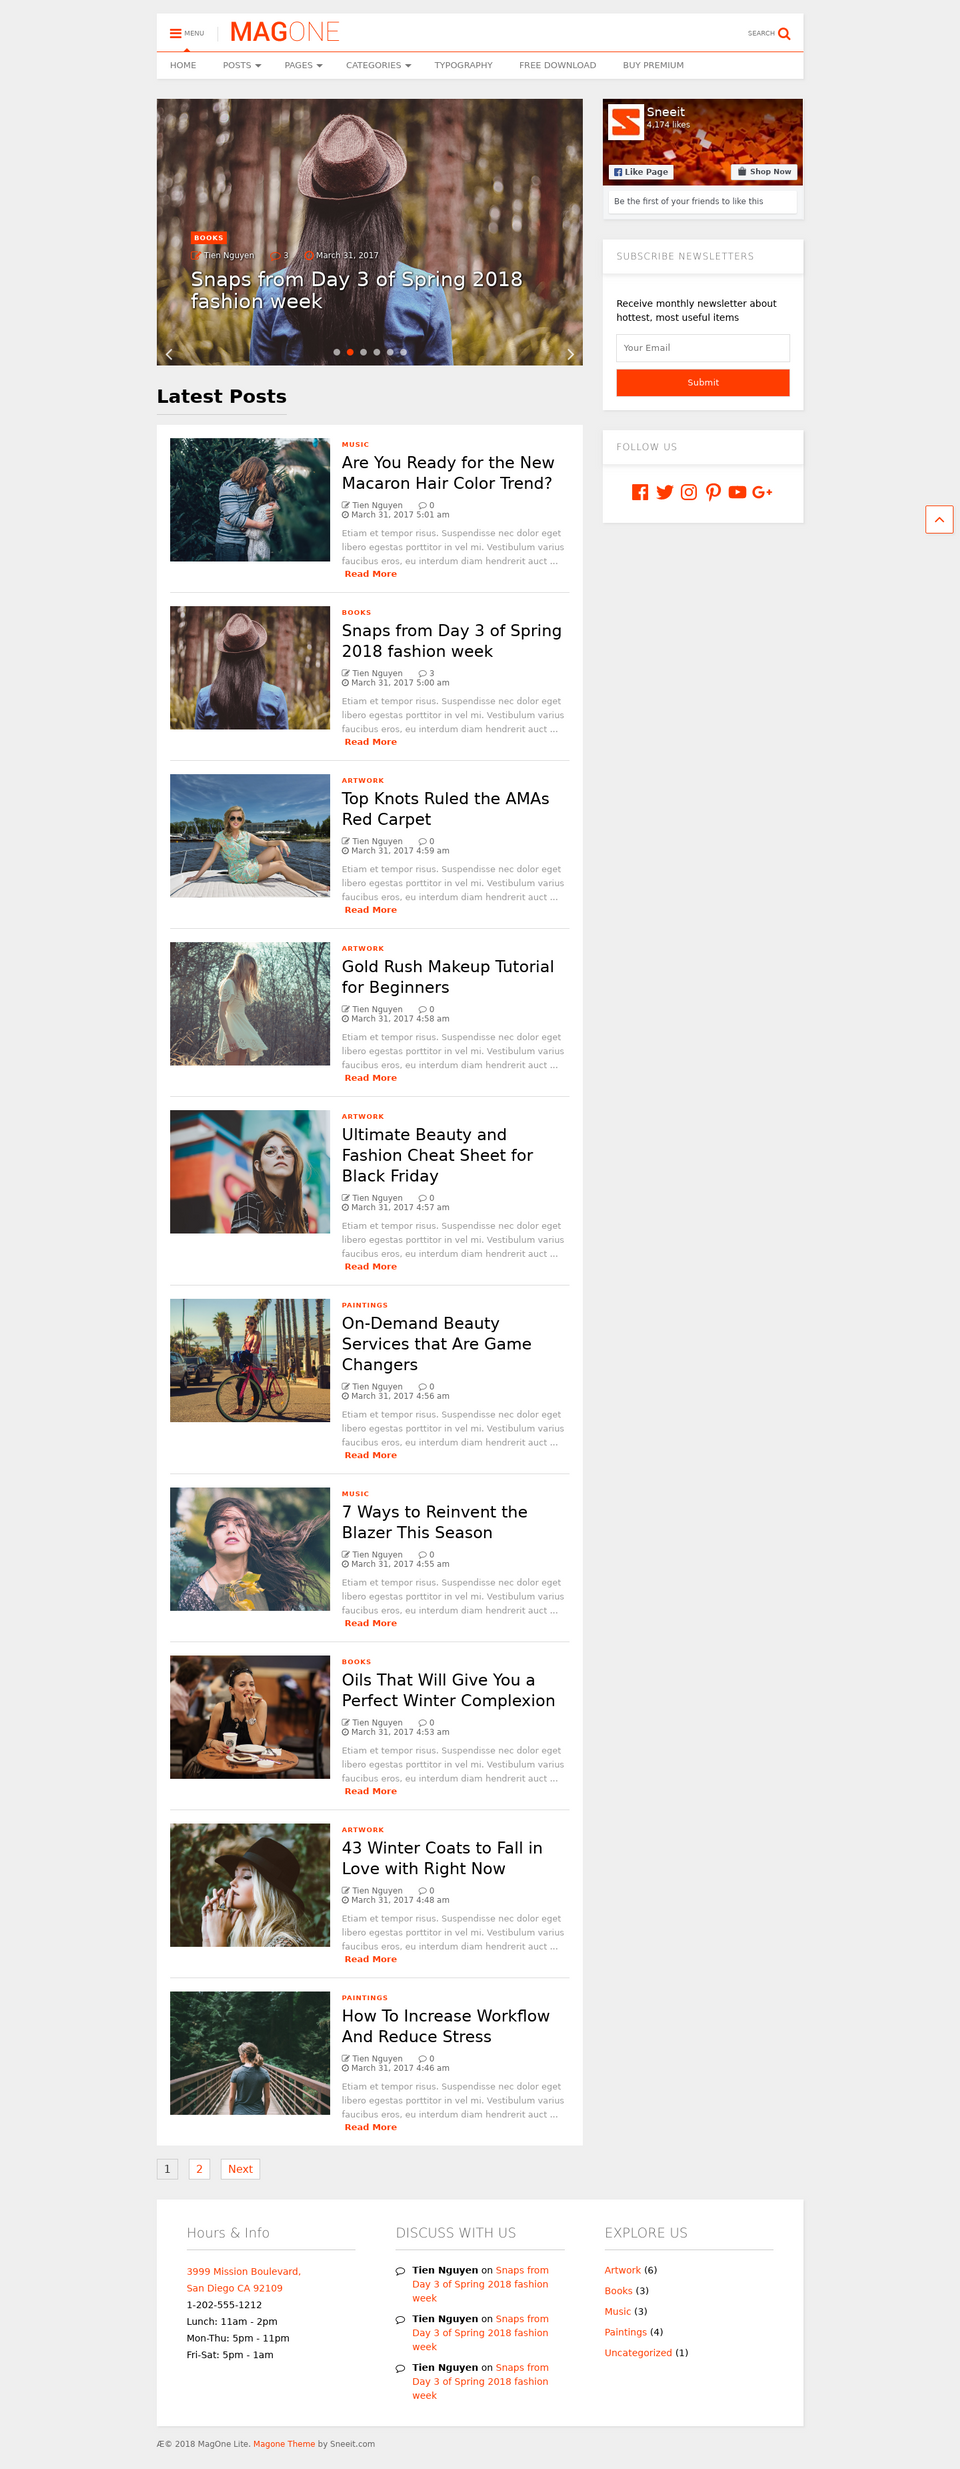The image size is (960, 2469).
Task: Select the first slider pagination dot
Action: pyautogui.click(x=337, y=352)
